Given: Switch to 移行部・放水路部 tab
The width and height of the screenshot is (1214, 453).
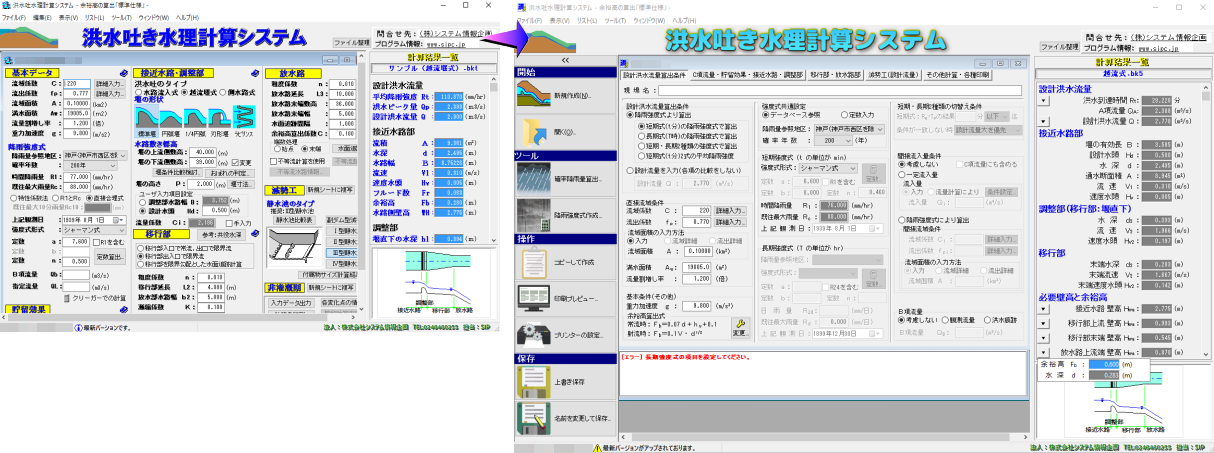Looking at the screenshot, I should pos(836,75).
